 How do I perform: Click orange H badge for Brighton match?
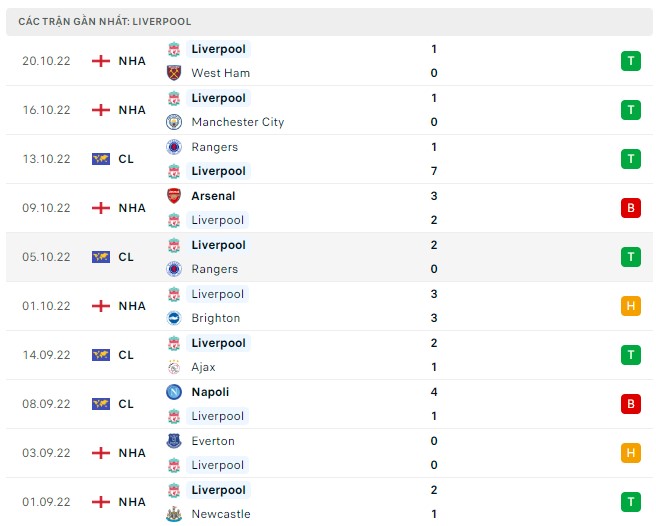630,306
